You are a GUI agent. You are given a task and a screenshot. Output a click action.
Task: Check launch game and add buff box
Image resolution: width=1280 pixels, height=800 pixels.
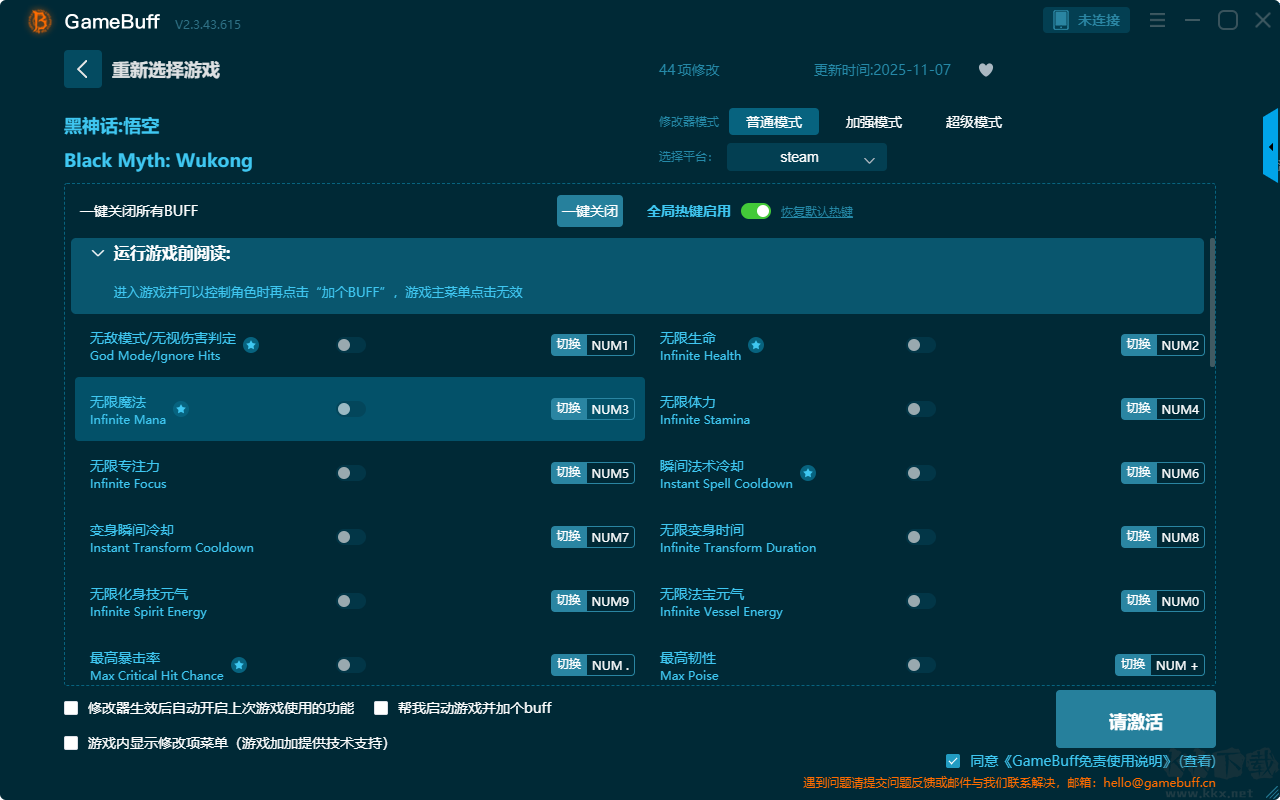coord(381,708)
